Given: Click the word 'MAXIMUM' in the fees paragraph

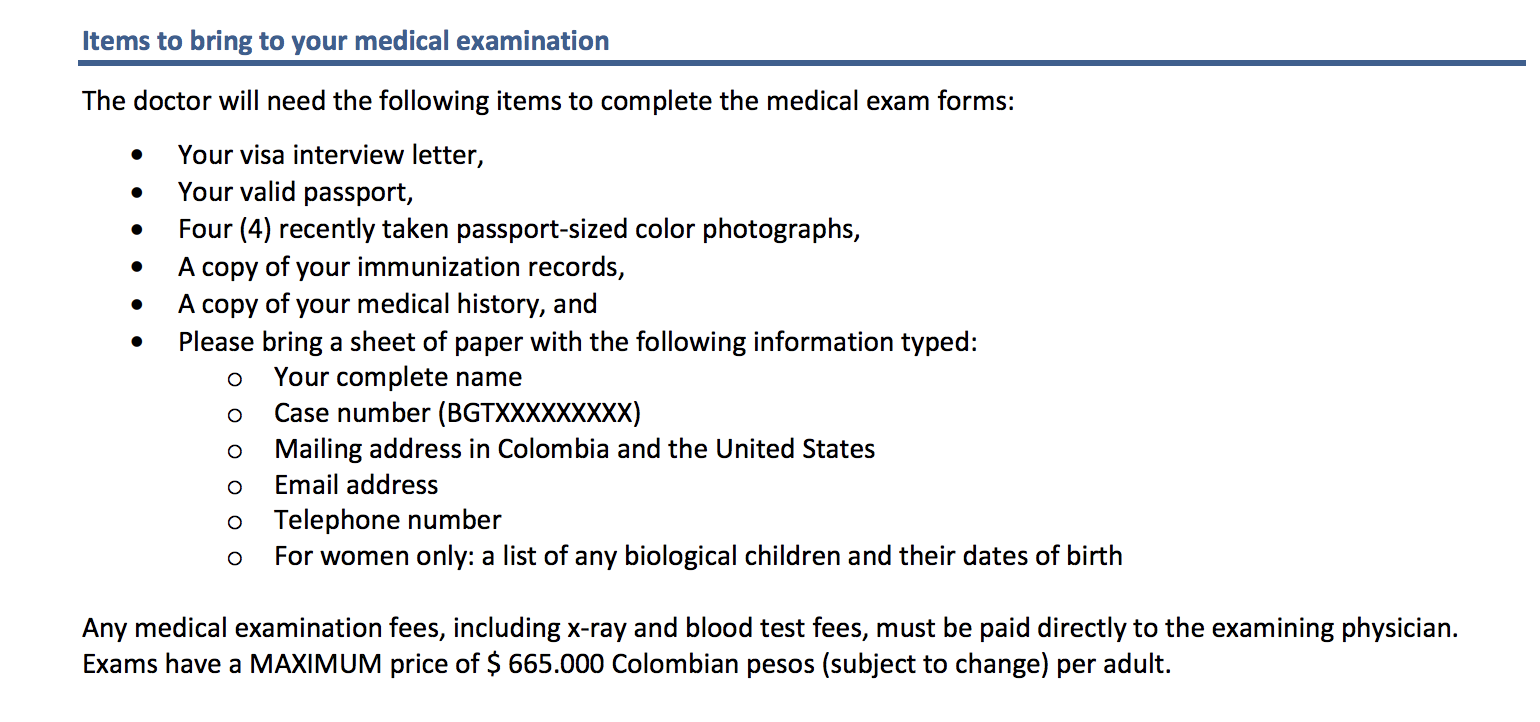Looking at the screenshot, I should (315, 665).
